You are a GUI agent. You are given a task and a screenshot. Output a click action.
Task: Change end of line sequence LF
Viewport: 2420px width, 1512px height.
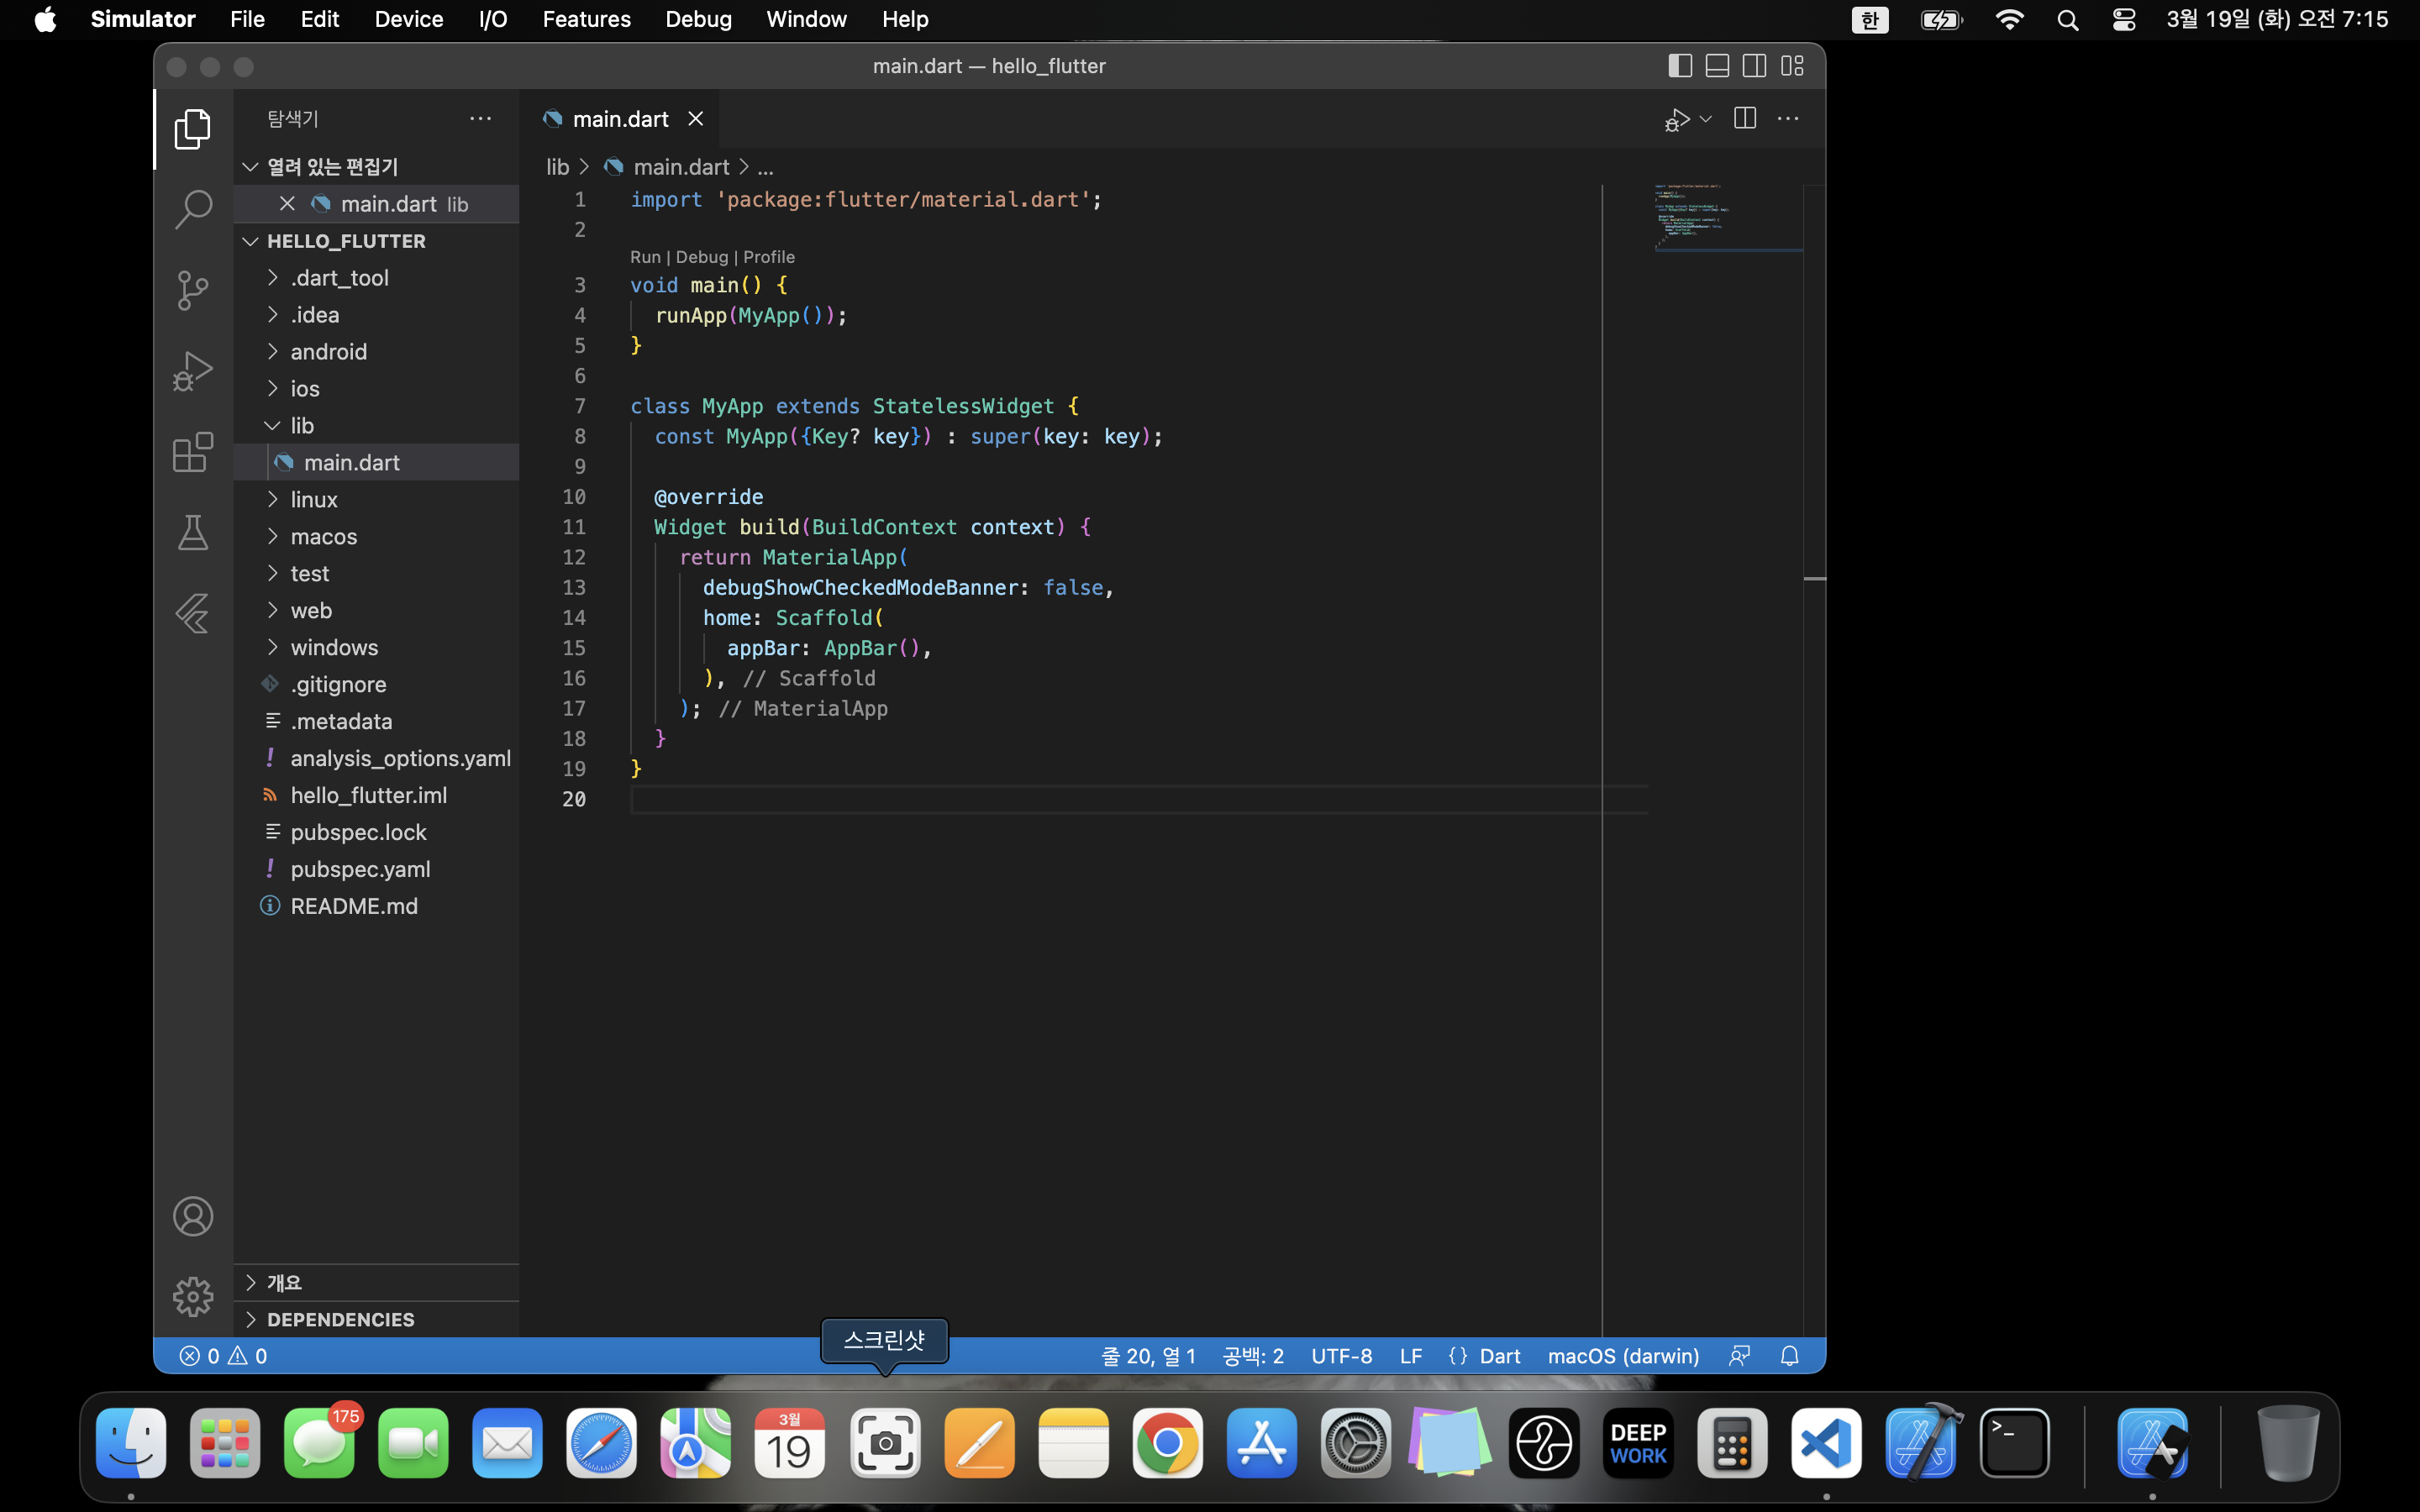tap(1411, 1356)
